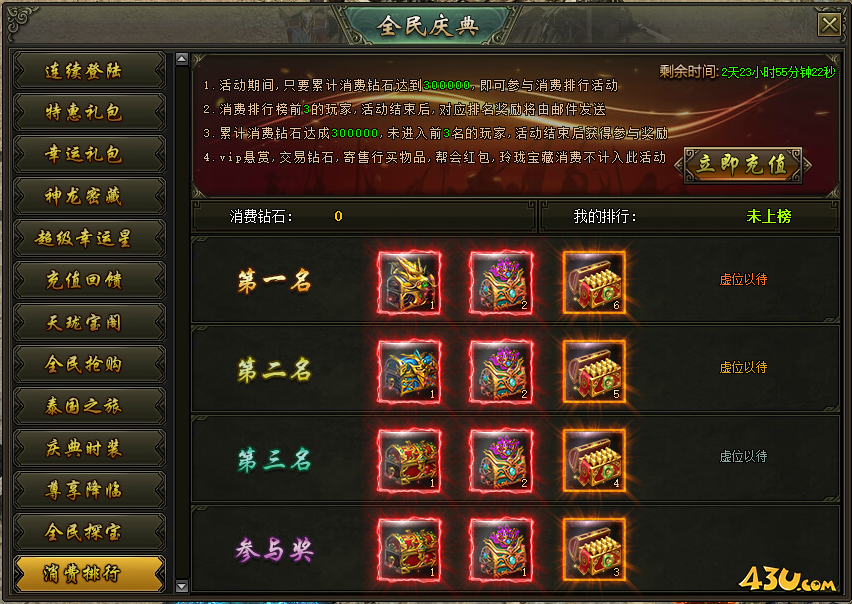The image size is (852, 604).
Task: Click first place gold ingot chest icon
Action: 594,282
